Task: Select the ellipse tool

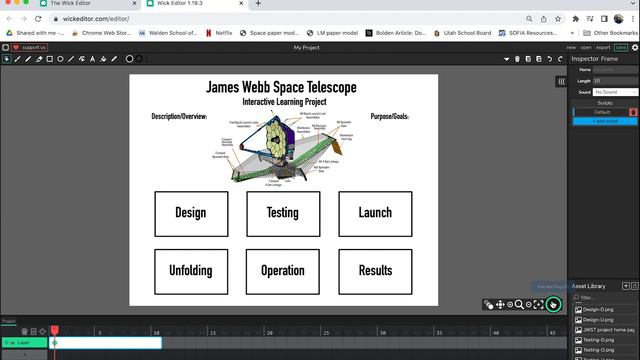Action: [x=60, y=59]
